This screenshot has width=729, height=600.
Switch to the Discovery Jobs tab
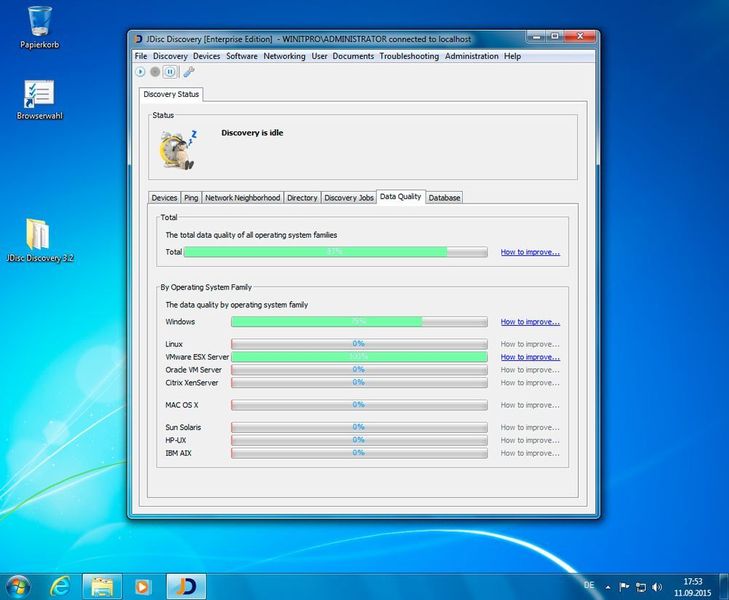(x=349, y=198)
